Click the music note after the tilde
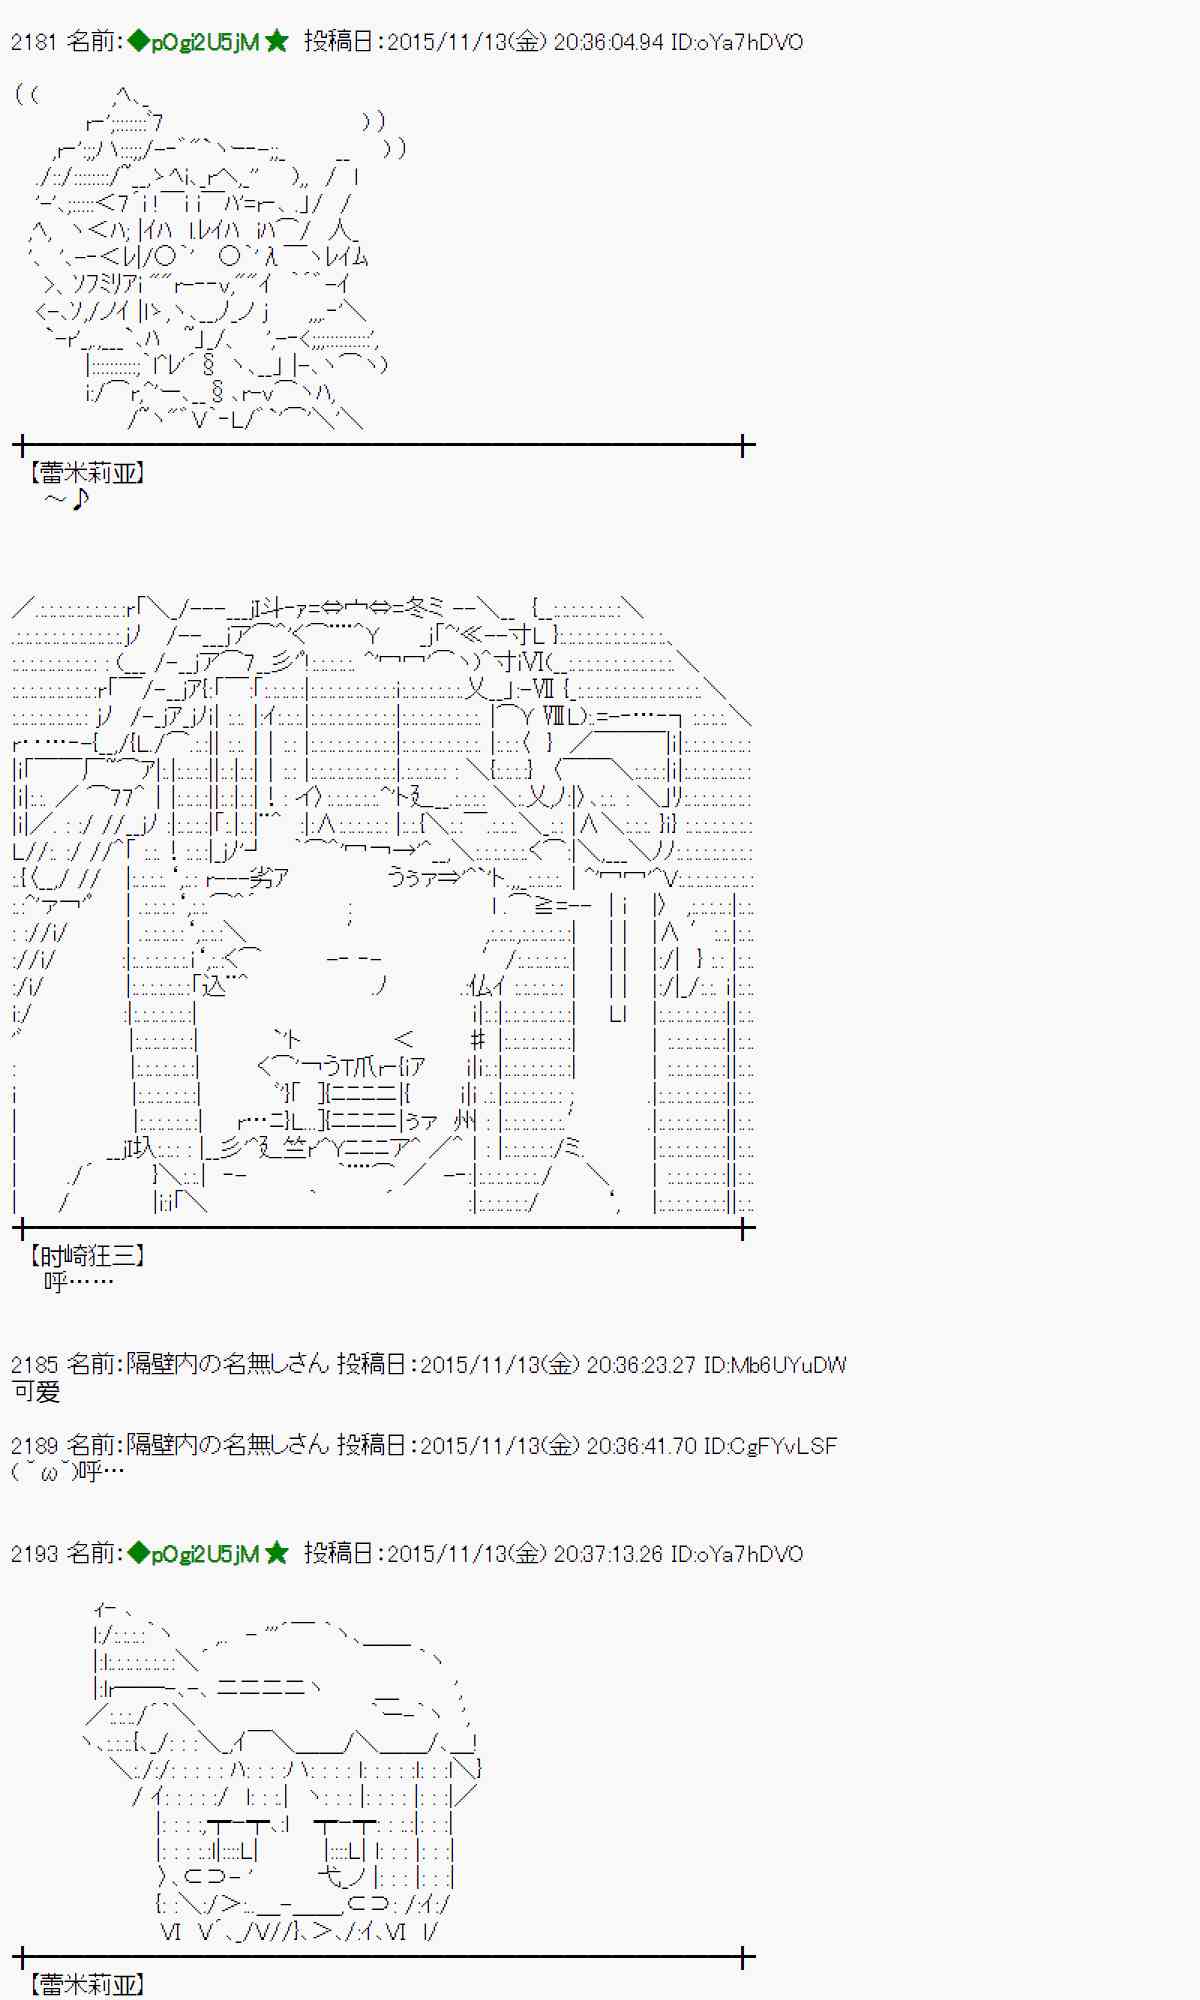This screenshot has width=1200, height=2000. pyautogui.click(x=81, y=498)
